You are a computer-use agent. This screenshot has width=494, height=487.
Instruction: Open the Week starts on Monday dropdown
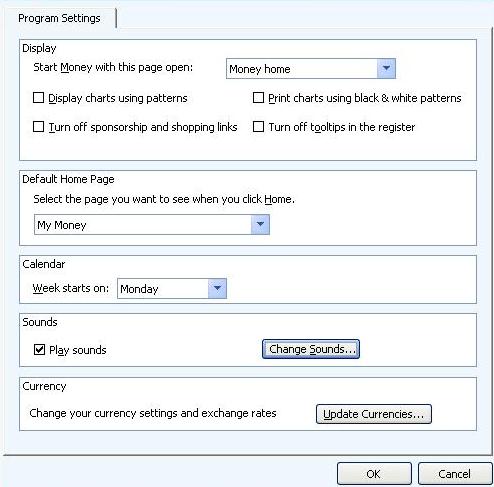(x=172, y=289)
